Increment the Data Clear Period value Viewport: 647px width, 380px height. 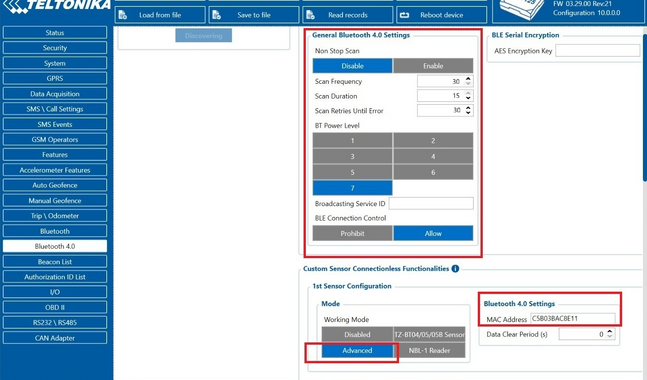(610, 331)
